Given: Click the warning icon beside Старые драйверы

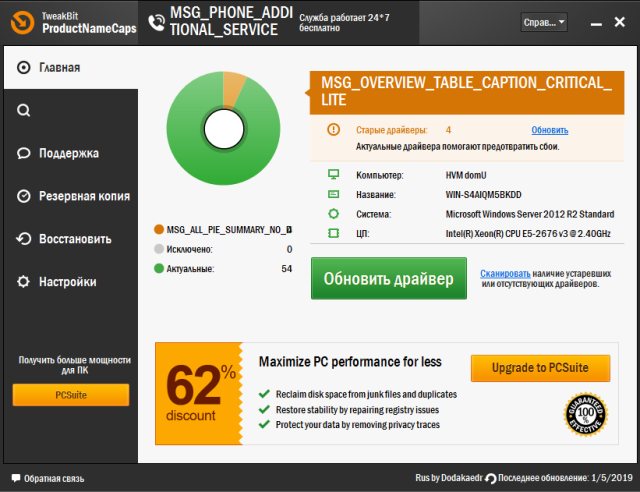Looking at the screenshot, I should tap(334, 130).
